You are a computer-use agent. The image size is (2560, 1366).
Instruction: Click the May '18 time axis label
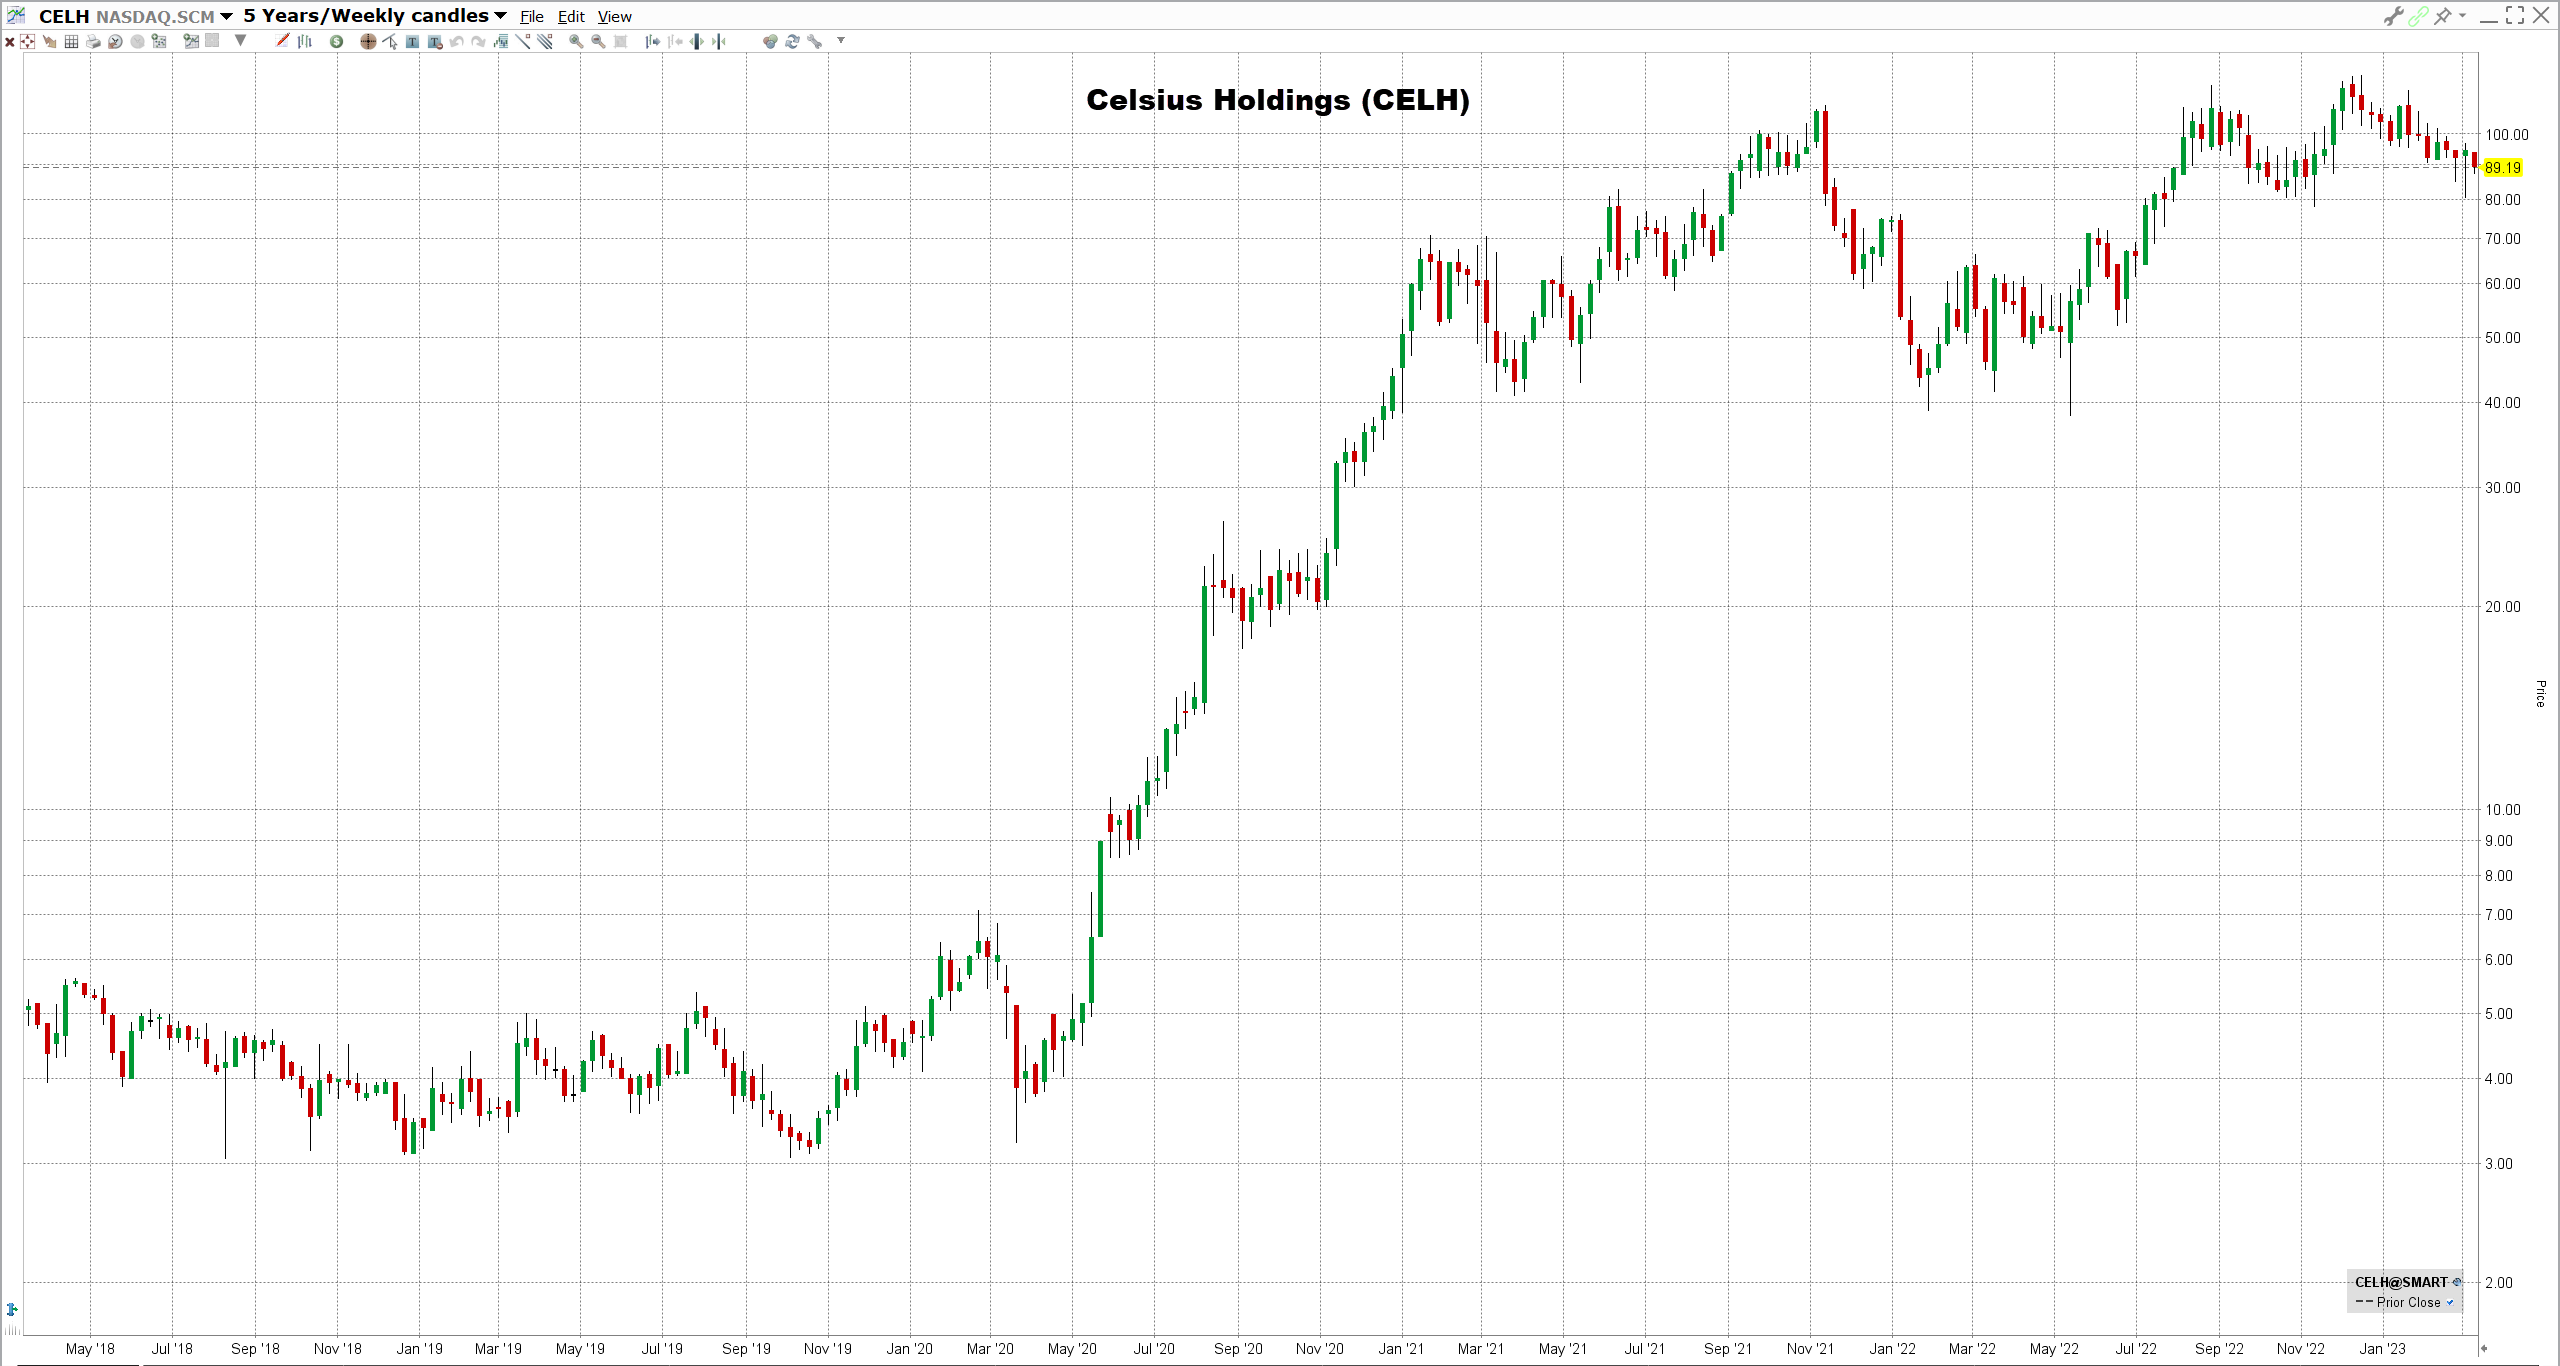(x=90, y=1349)
